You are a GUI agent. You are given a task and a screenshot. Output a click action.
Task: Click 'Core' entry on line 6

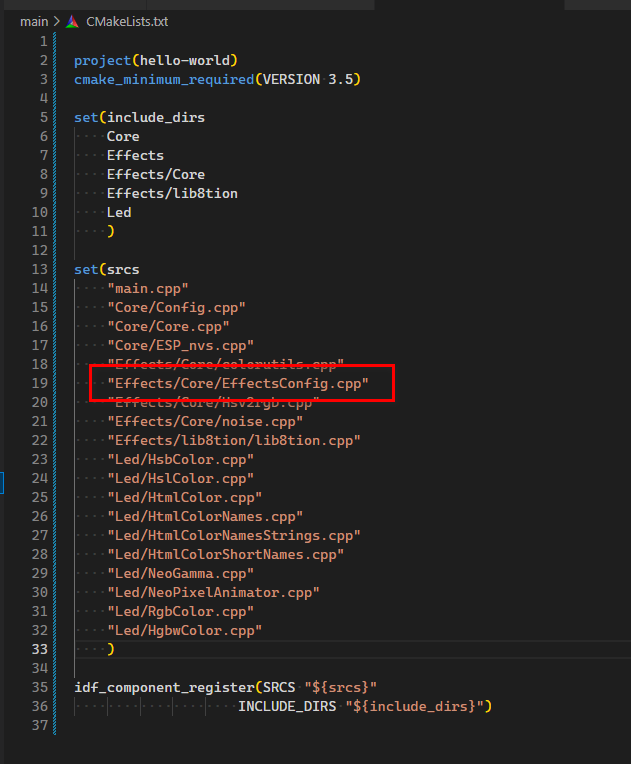point(123,136)
